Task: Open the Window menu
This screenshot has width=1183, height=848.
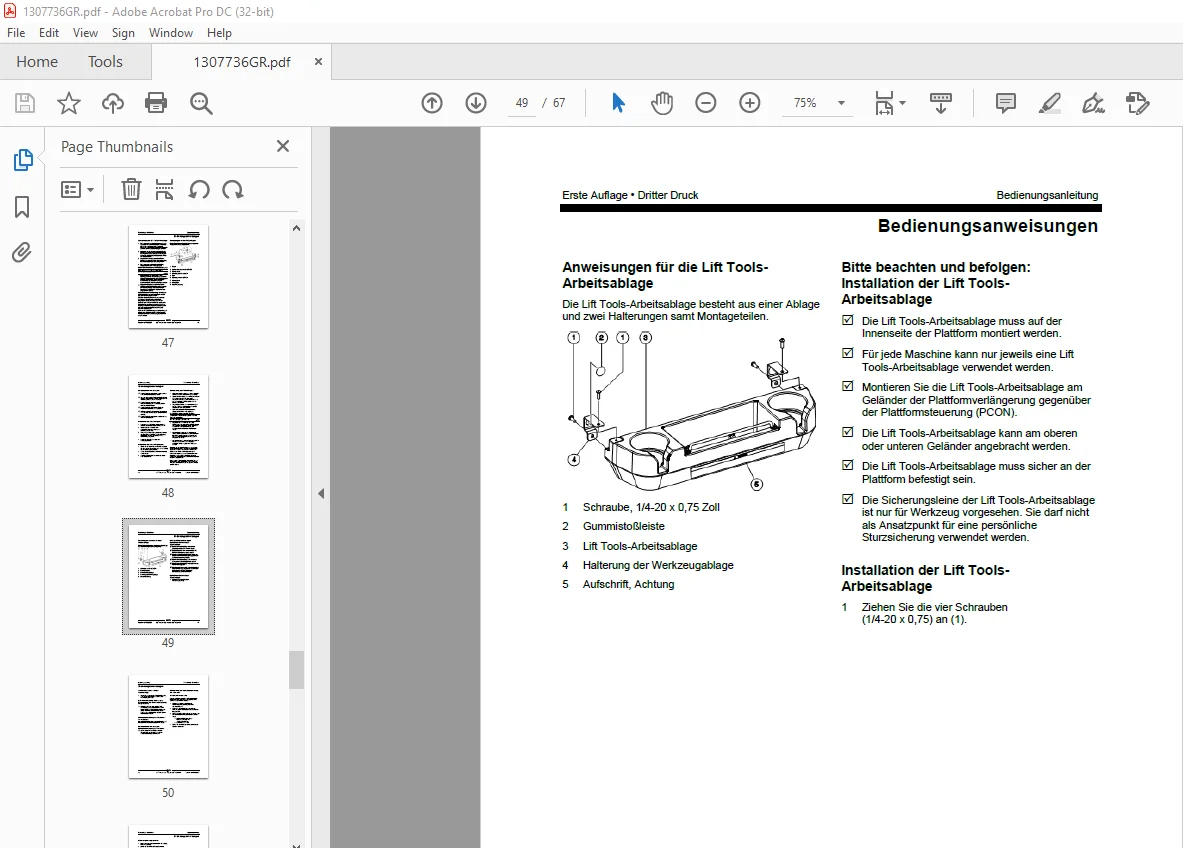Action: tap(171, 32)
